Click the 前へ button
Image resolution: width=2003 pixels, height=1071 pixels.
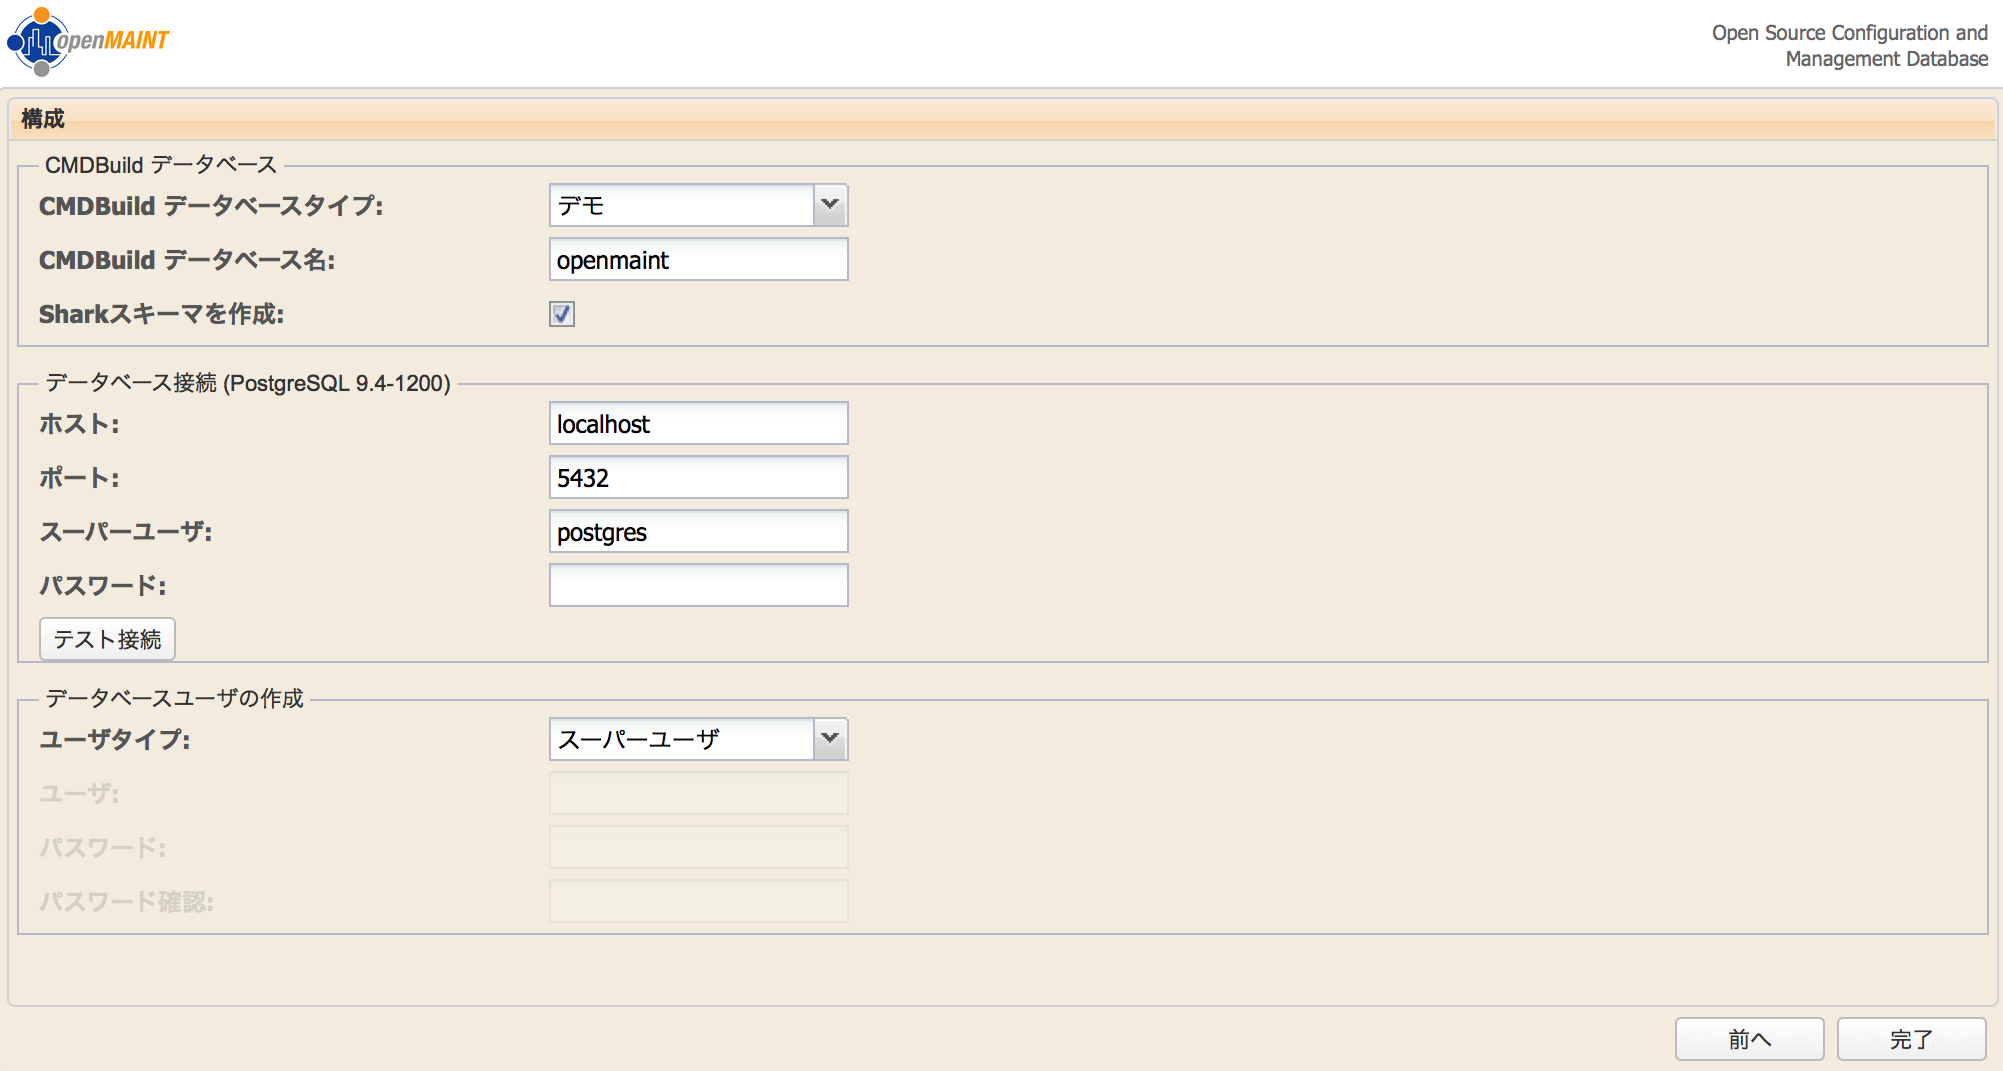1749,1038
